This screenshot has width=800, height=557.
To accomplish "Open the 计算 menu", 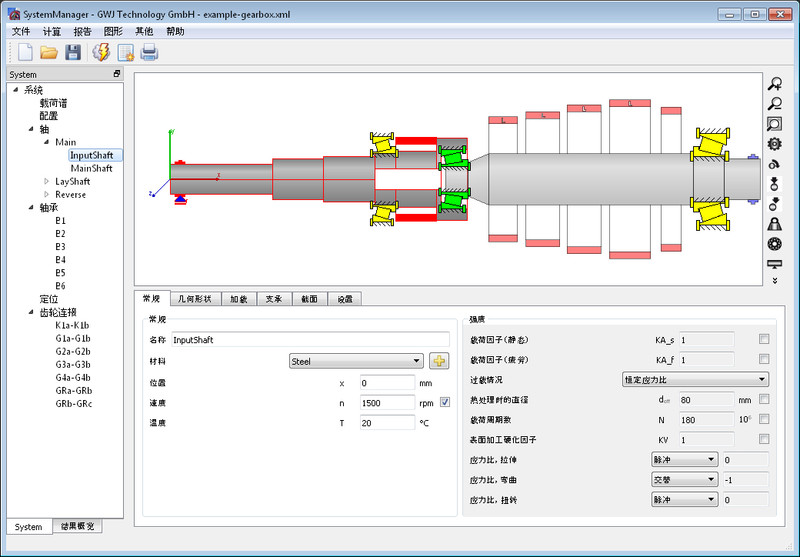I will (52, 31).
